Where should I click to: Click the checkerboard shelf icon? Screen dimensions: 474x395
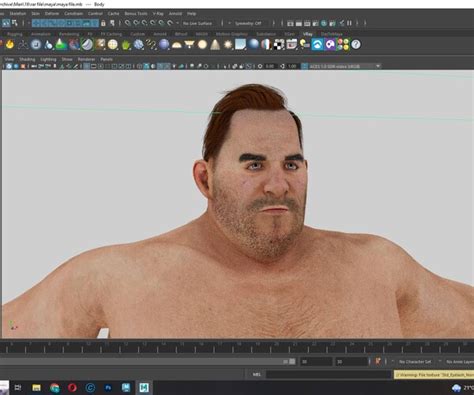point(279,44)
